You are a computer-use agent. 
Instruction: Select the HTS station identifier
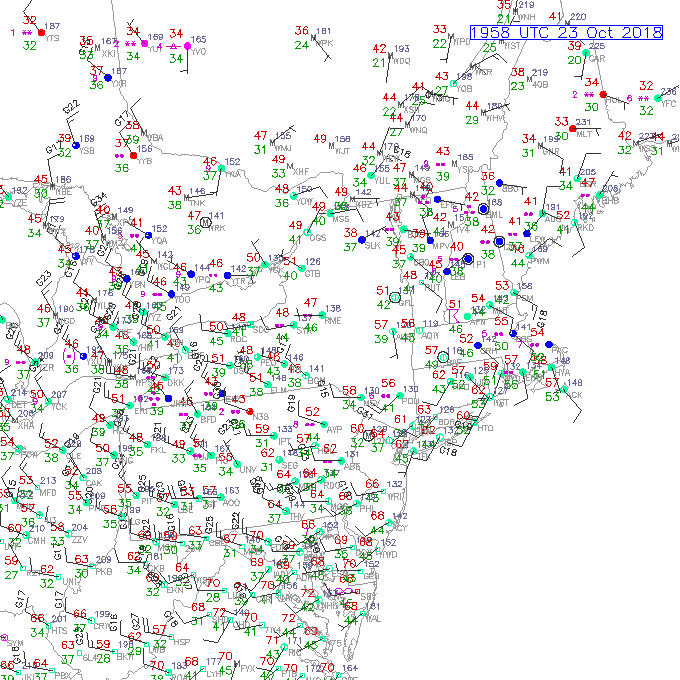point(59,631)
